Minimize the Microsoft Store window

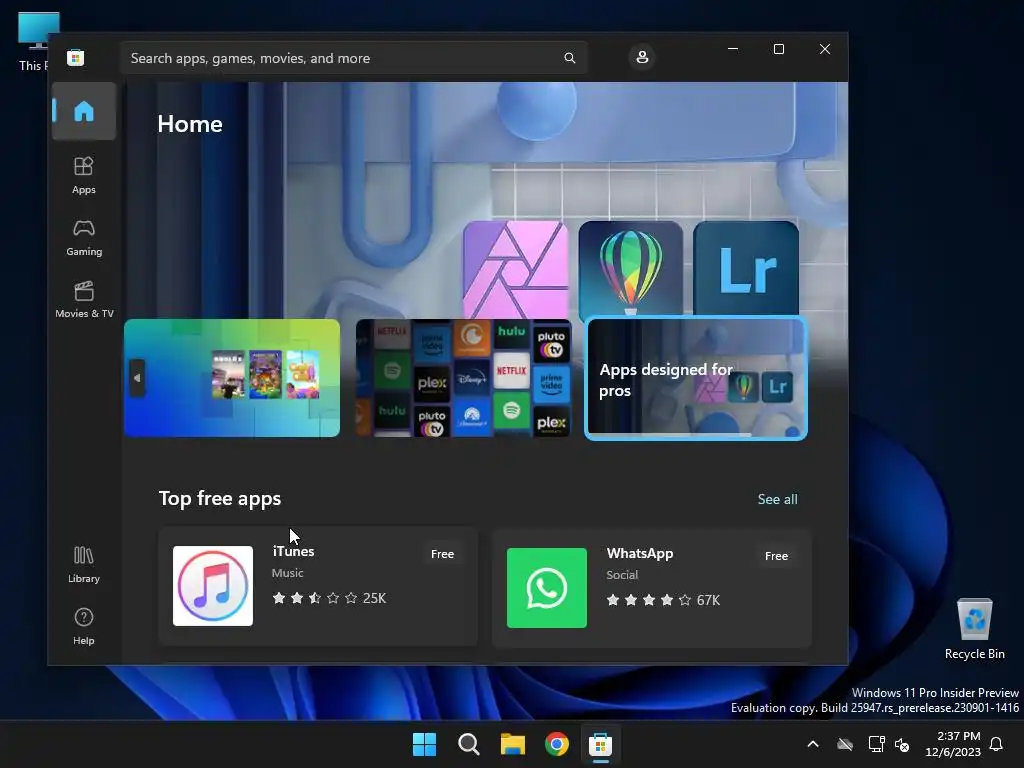tap(733, 49)
